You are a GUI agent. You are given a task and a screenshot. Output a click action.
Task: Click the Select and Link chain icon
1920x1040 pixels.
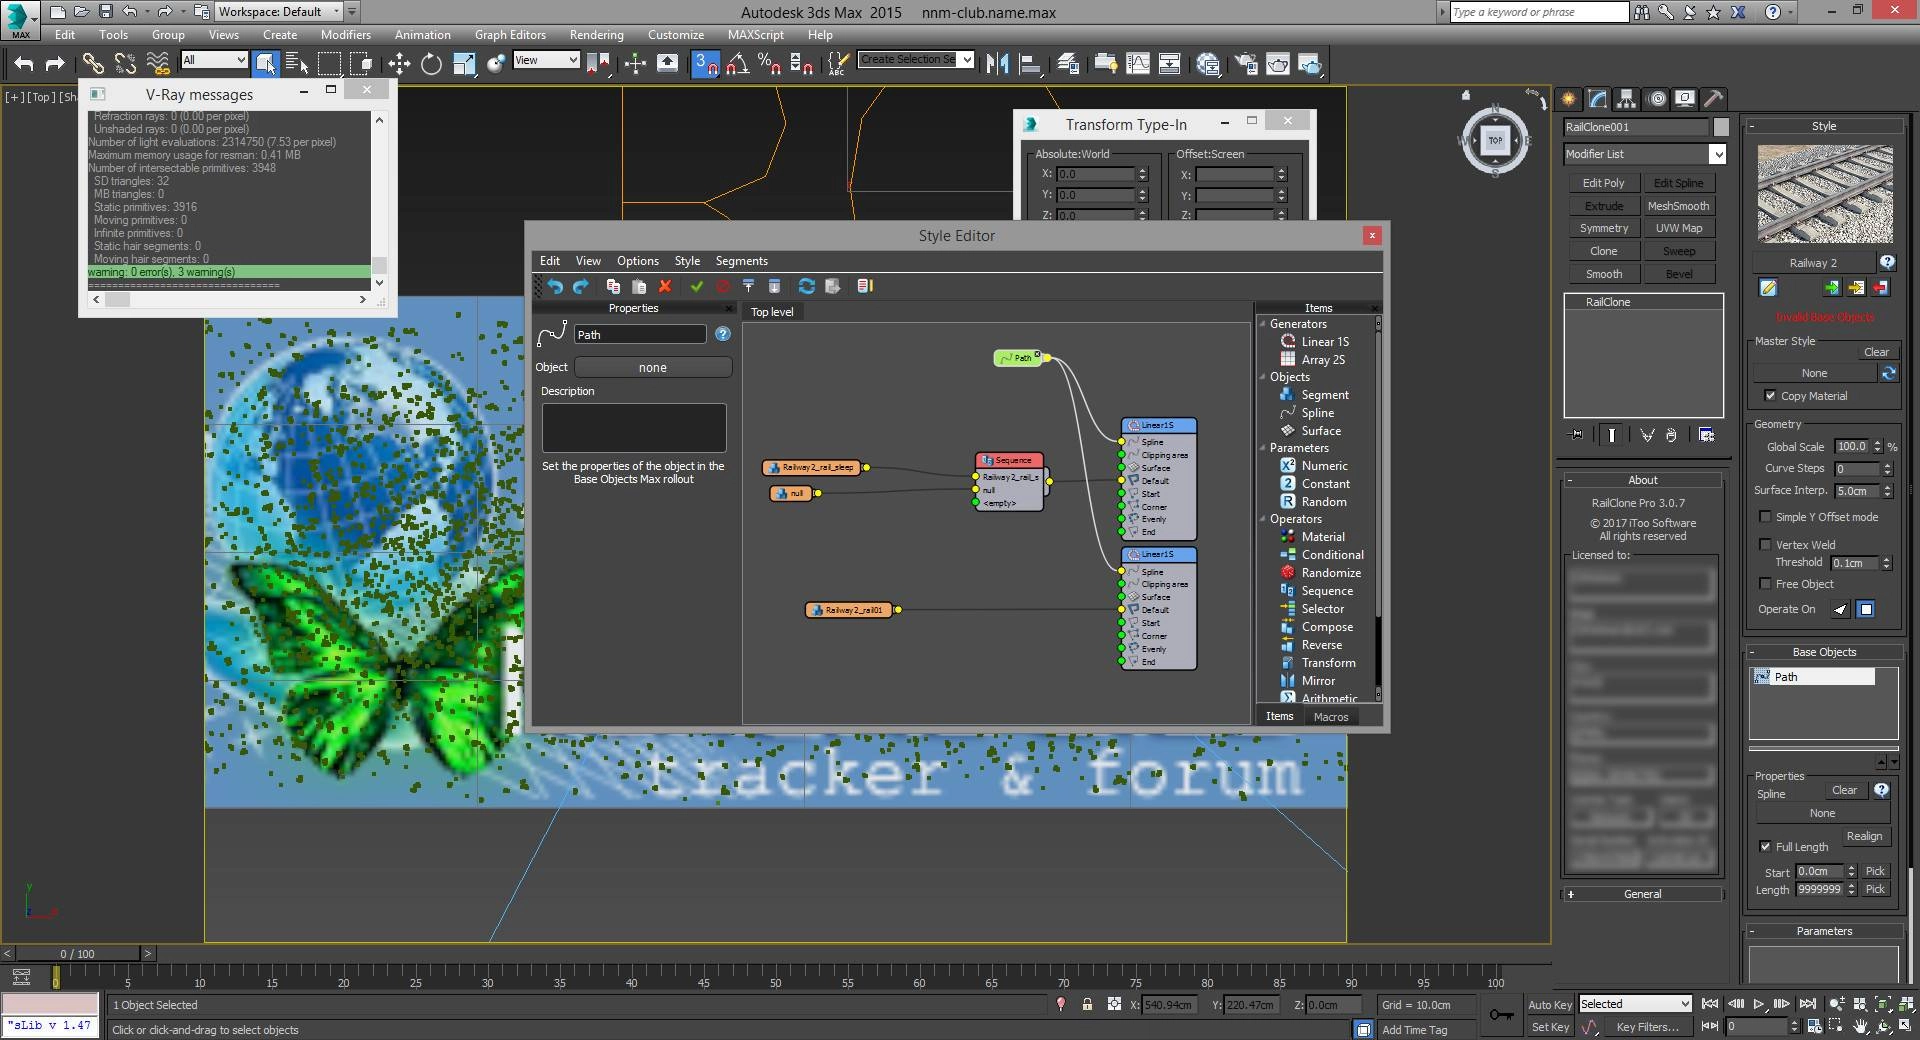click(93, 64)
